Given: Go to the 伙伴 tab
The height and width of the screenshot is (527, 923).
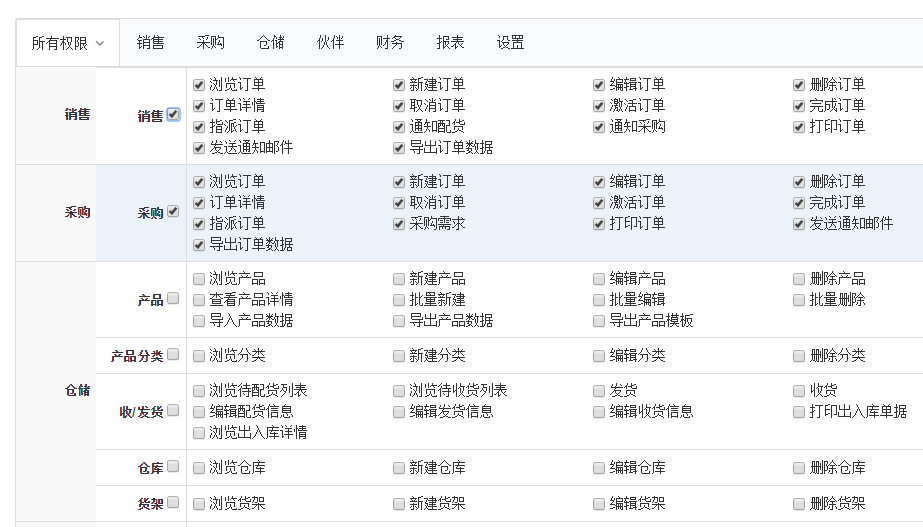Looking at the screenshot, I should tap(331, 43).
